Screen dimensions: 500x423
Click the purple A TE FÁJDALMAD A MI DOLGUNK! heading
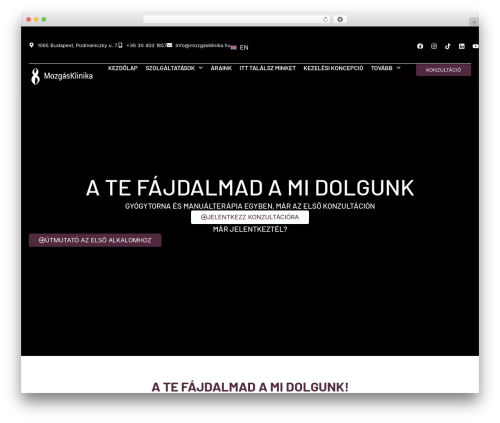[250, 387]
